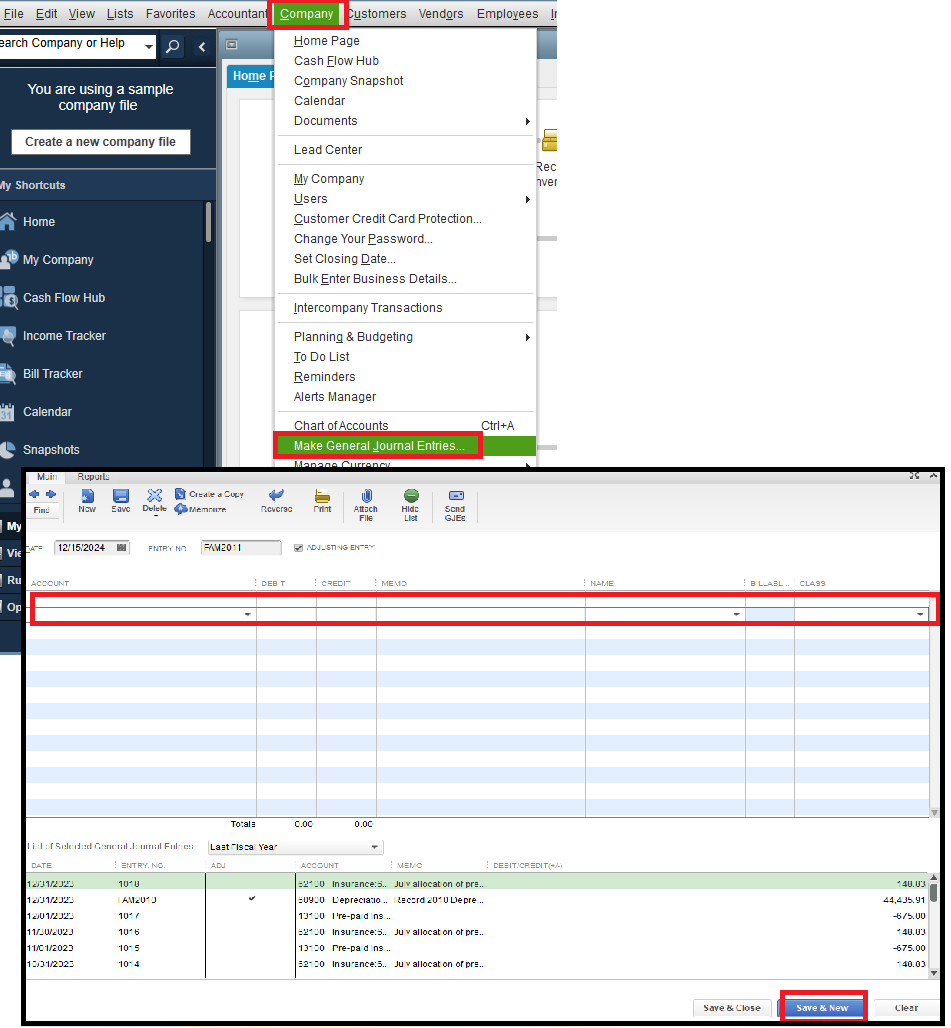Click the journal entry date field
The width and height of the screenshot is (951, 1028).
click(92, 547)
